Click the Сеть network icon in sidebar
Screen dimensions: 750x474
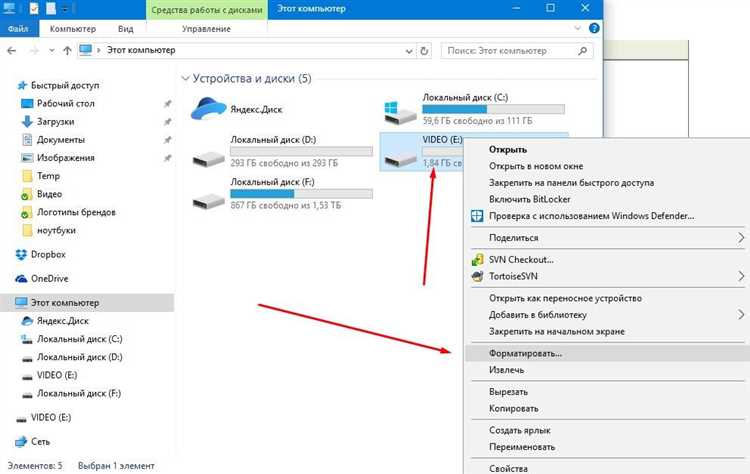[22, 441]
